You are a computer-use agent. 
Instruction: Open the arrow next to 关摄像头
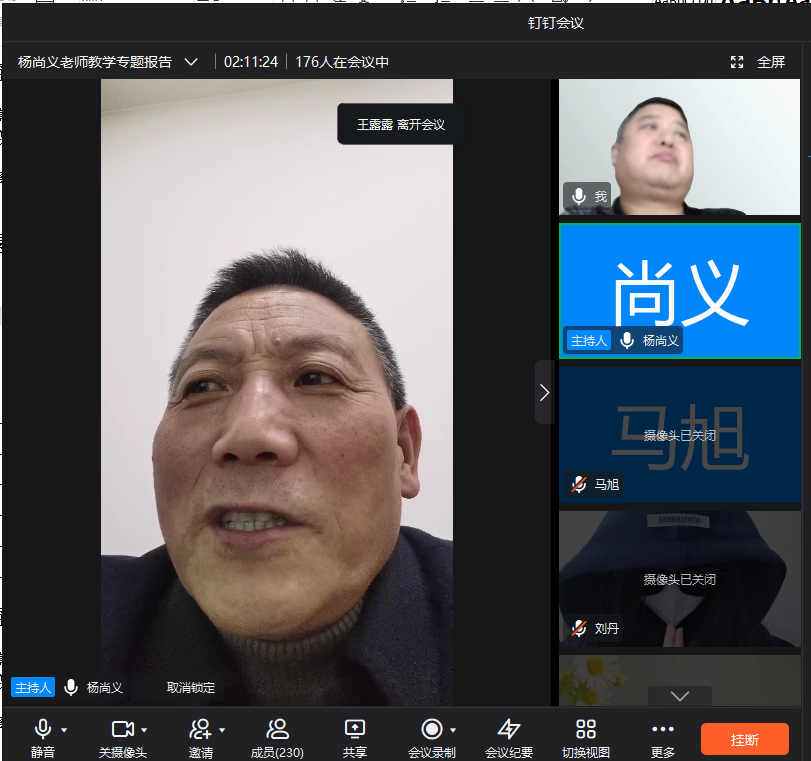[144, 730]
